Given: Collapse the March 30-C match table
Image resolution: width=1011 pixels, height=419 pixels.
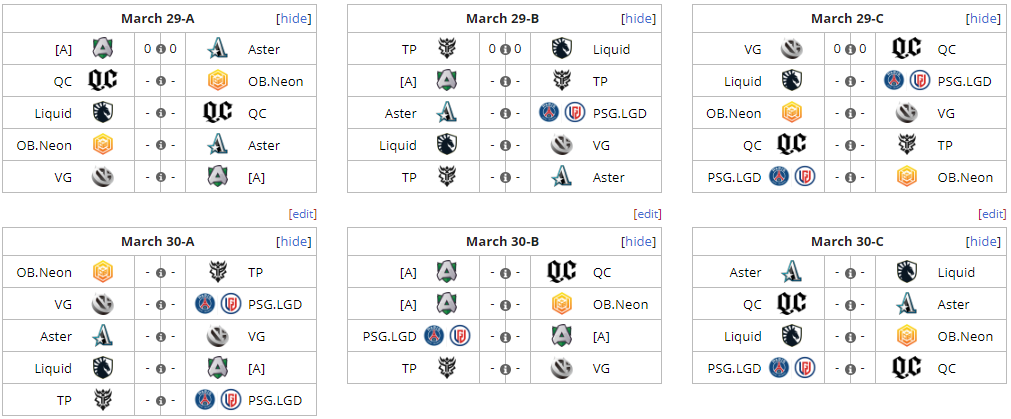Looking at the screenshot, I should coord(984,242).
